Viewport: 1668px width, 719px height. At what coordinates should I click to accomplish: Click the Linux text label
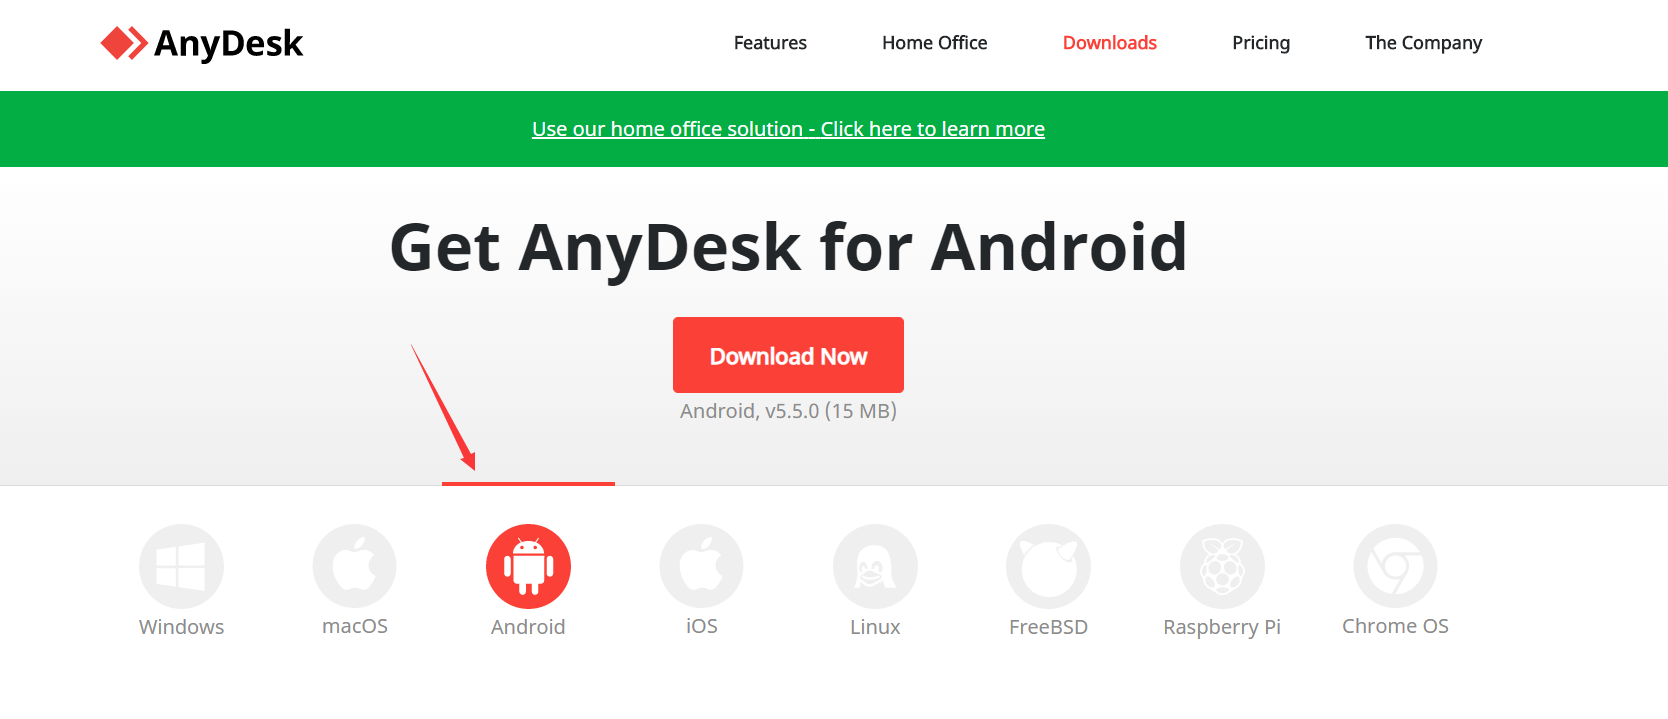click(875, 627)
